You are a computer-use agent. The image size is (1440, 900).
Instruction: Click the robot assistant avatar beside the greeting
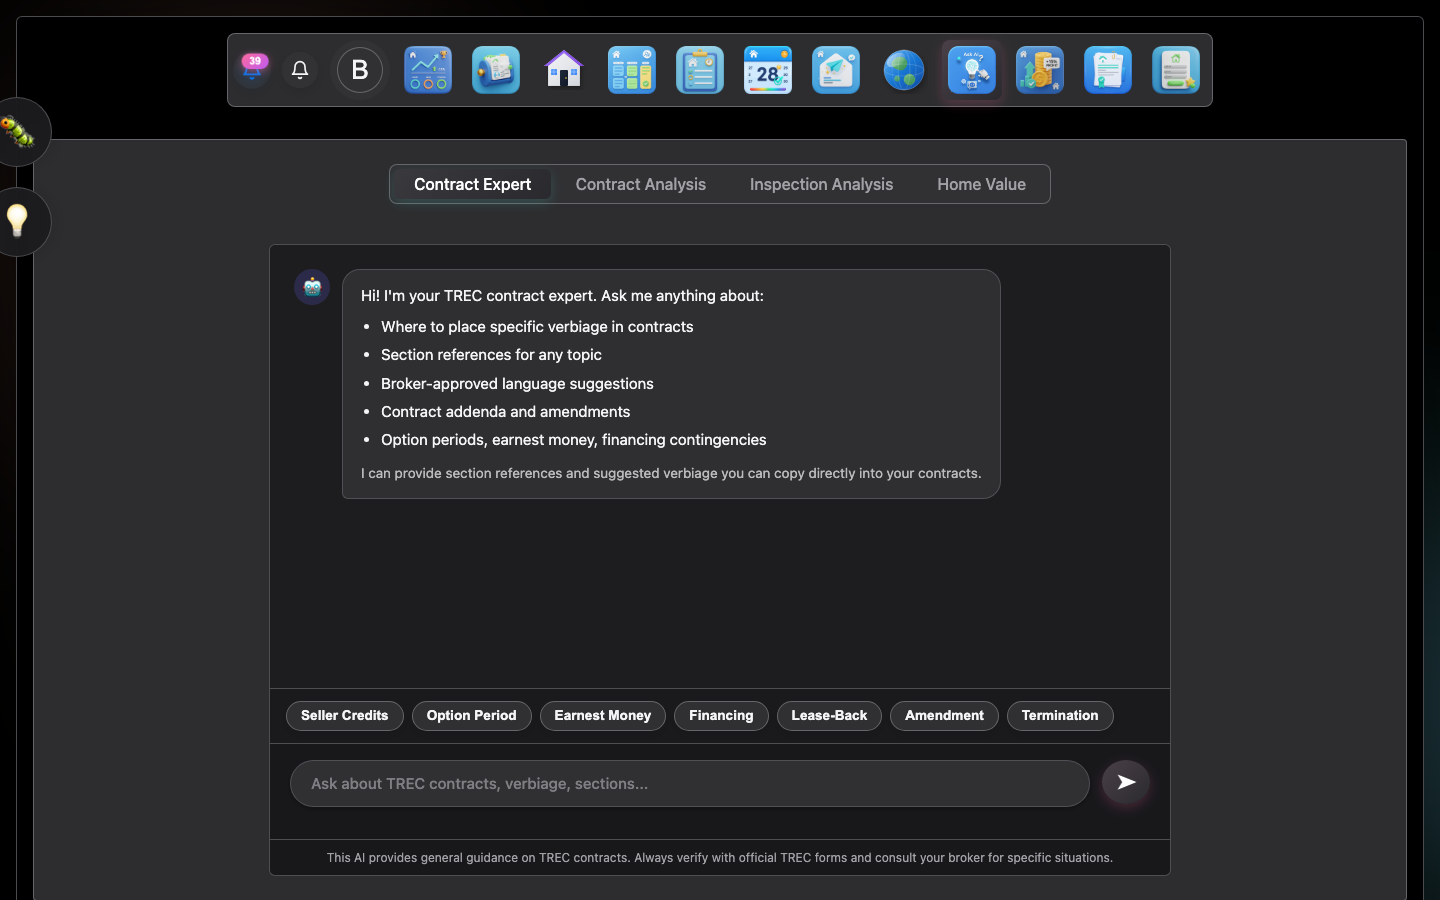(x=312, y=287)
